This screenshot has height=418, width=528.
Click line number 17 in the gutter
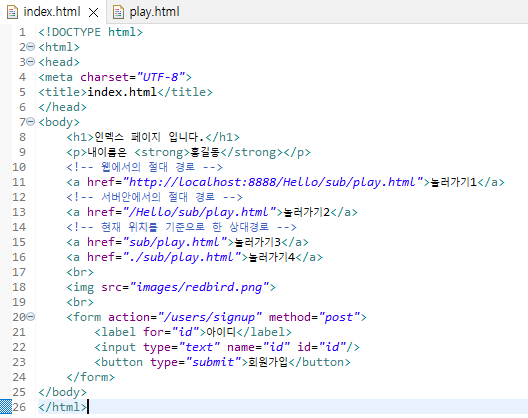tap(19, 272)
